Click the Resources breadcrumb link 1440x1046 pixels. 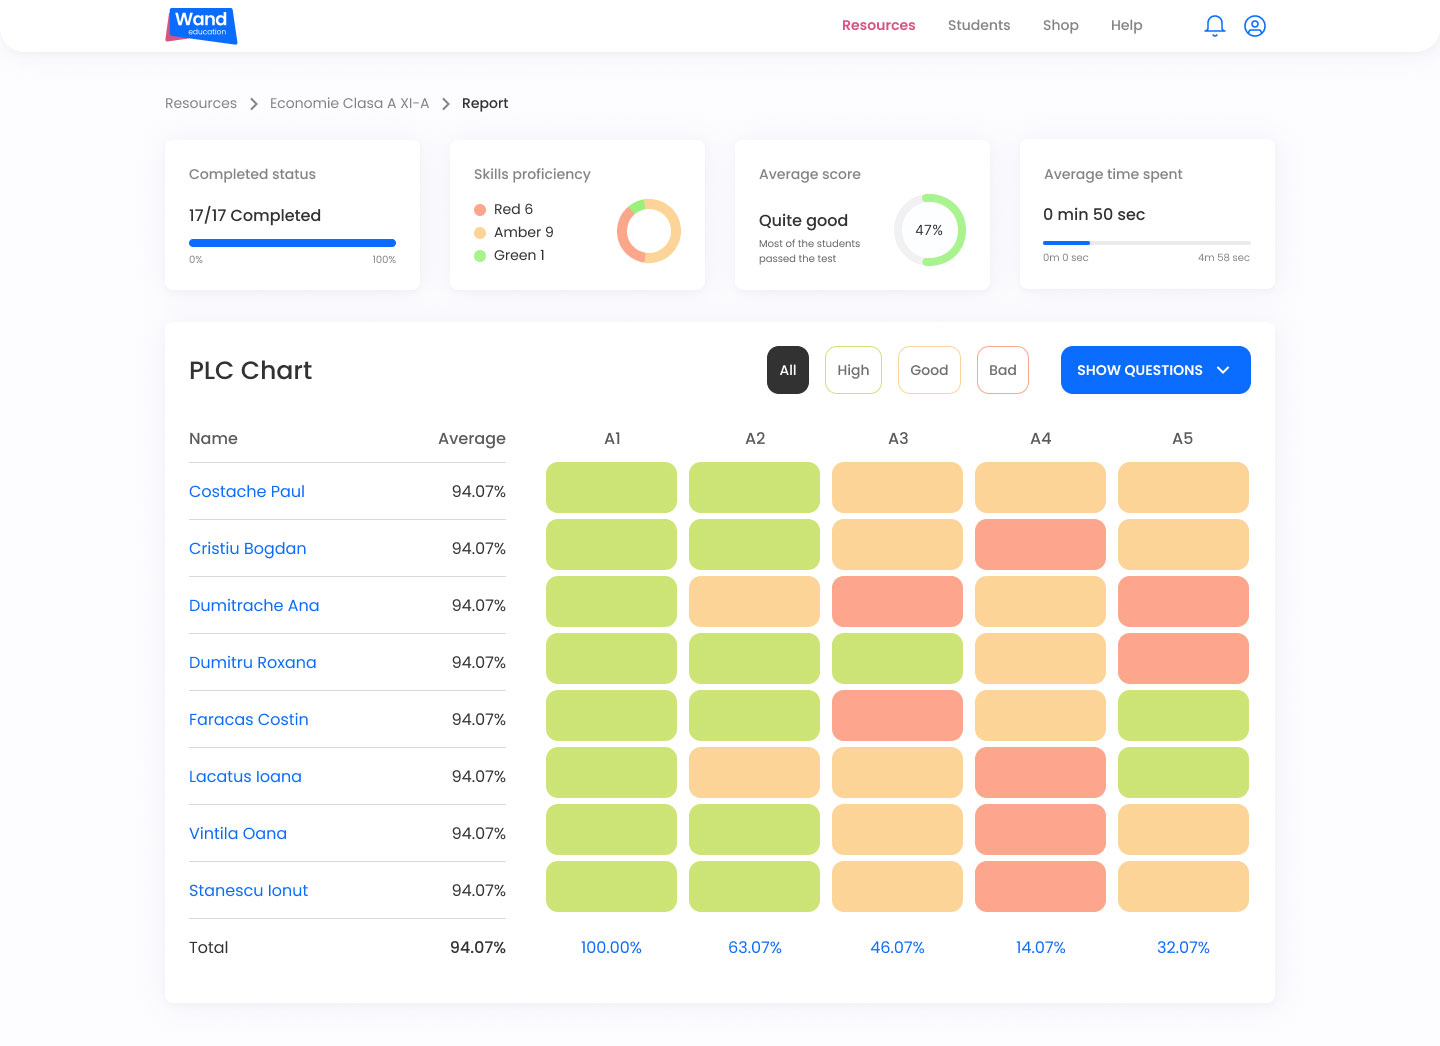[201, 104]
